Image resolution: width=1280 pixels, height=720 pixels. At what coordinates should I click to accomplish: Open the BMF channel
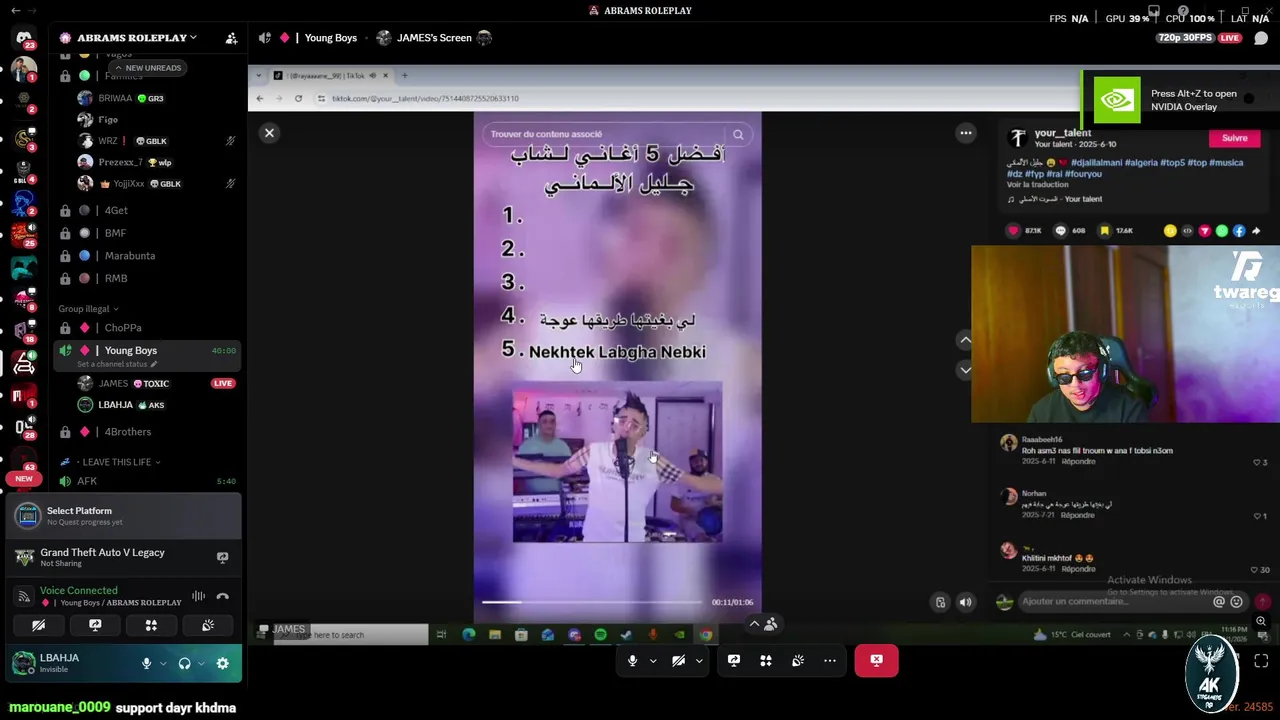(x=147, y=233)
